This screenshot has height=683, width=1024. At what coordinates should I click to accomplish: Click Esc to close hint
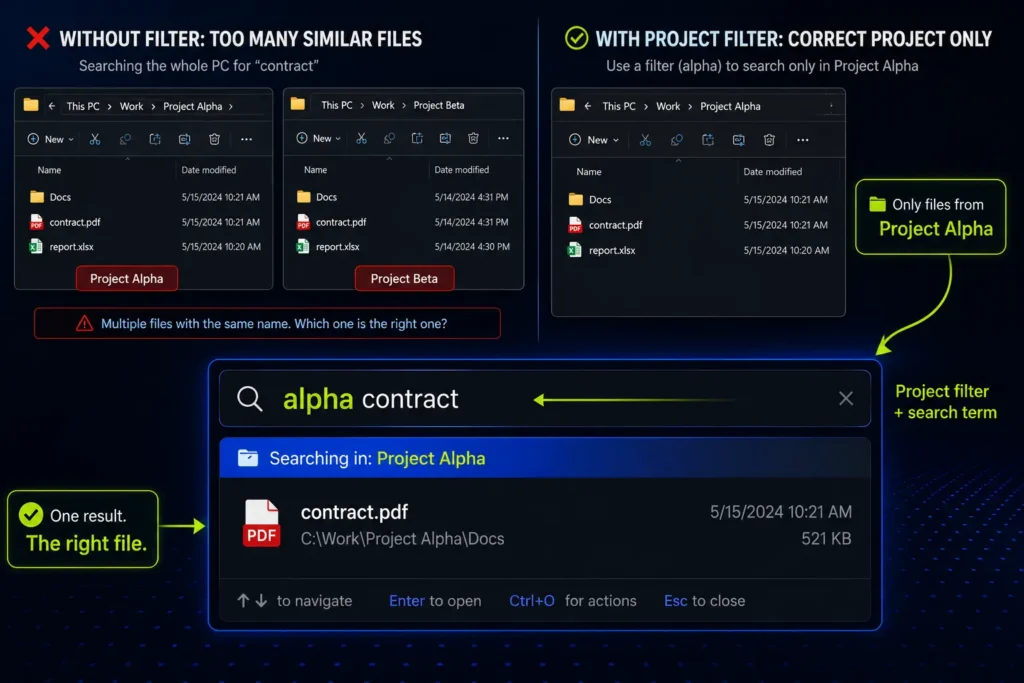[705, 601]
